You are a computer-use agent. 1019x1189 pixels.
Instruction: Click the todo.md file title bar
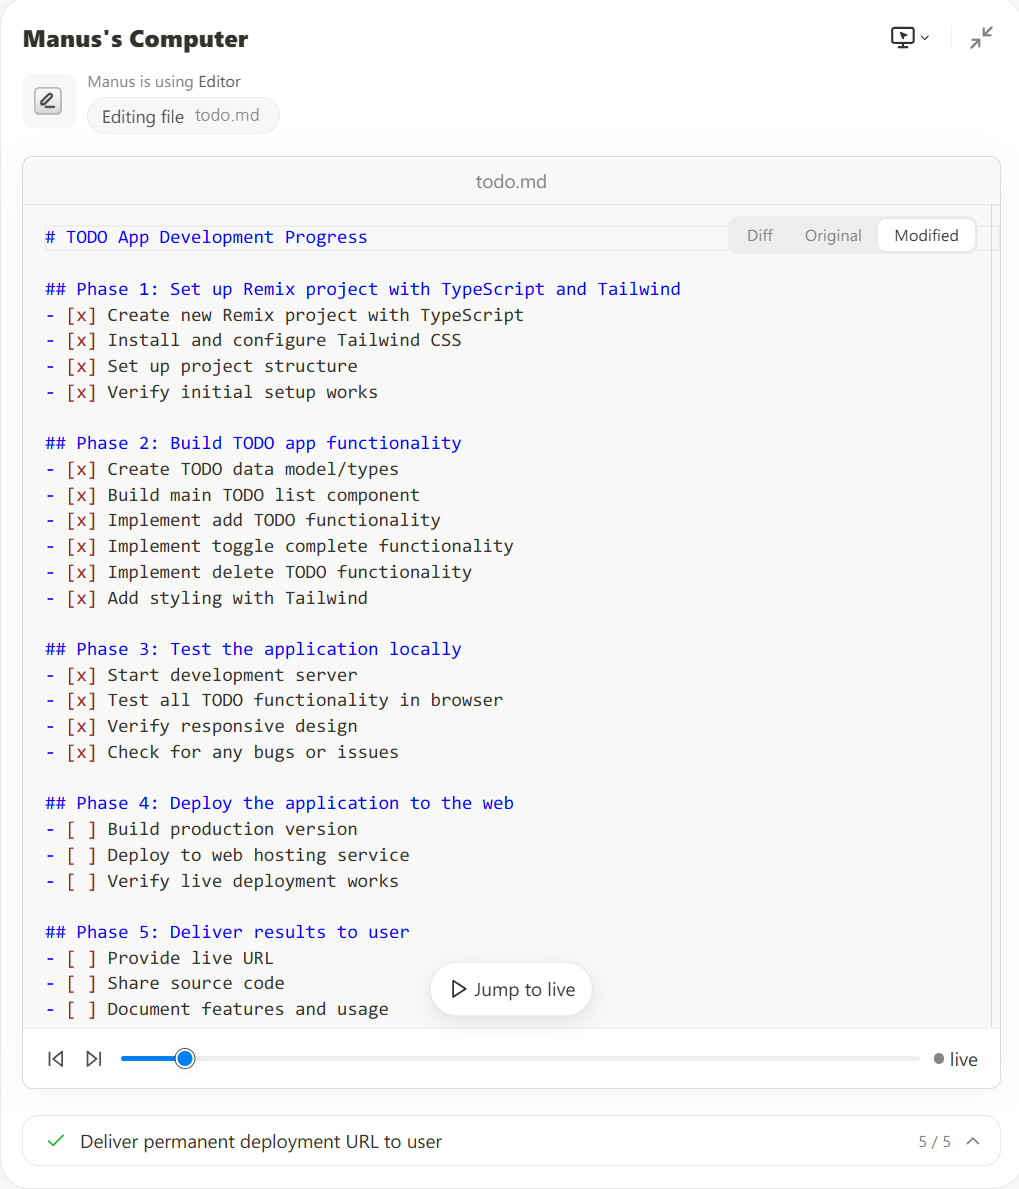click(511, 181)
